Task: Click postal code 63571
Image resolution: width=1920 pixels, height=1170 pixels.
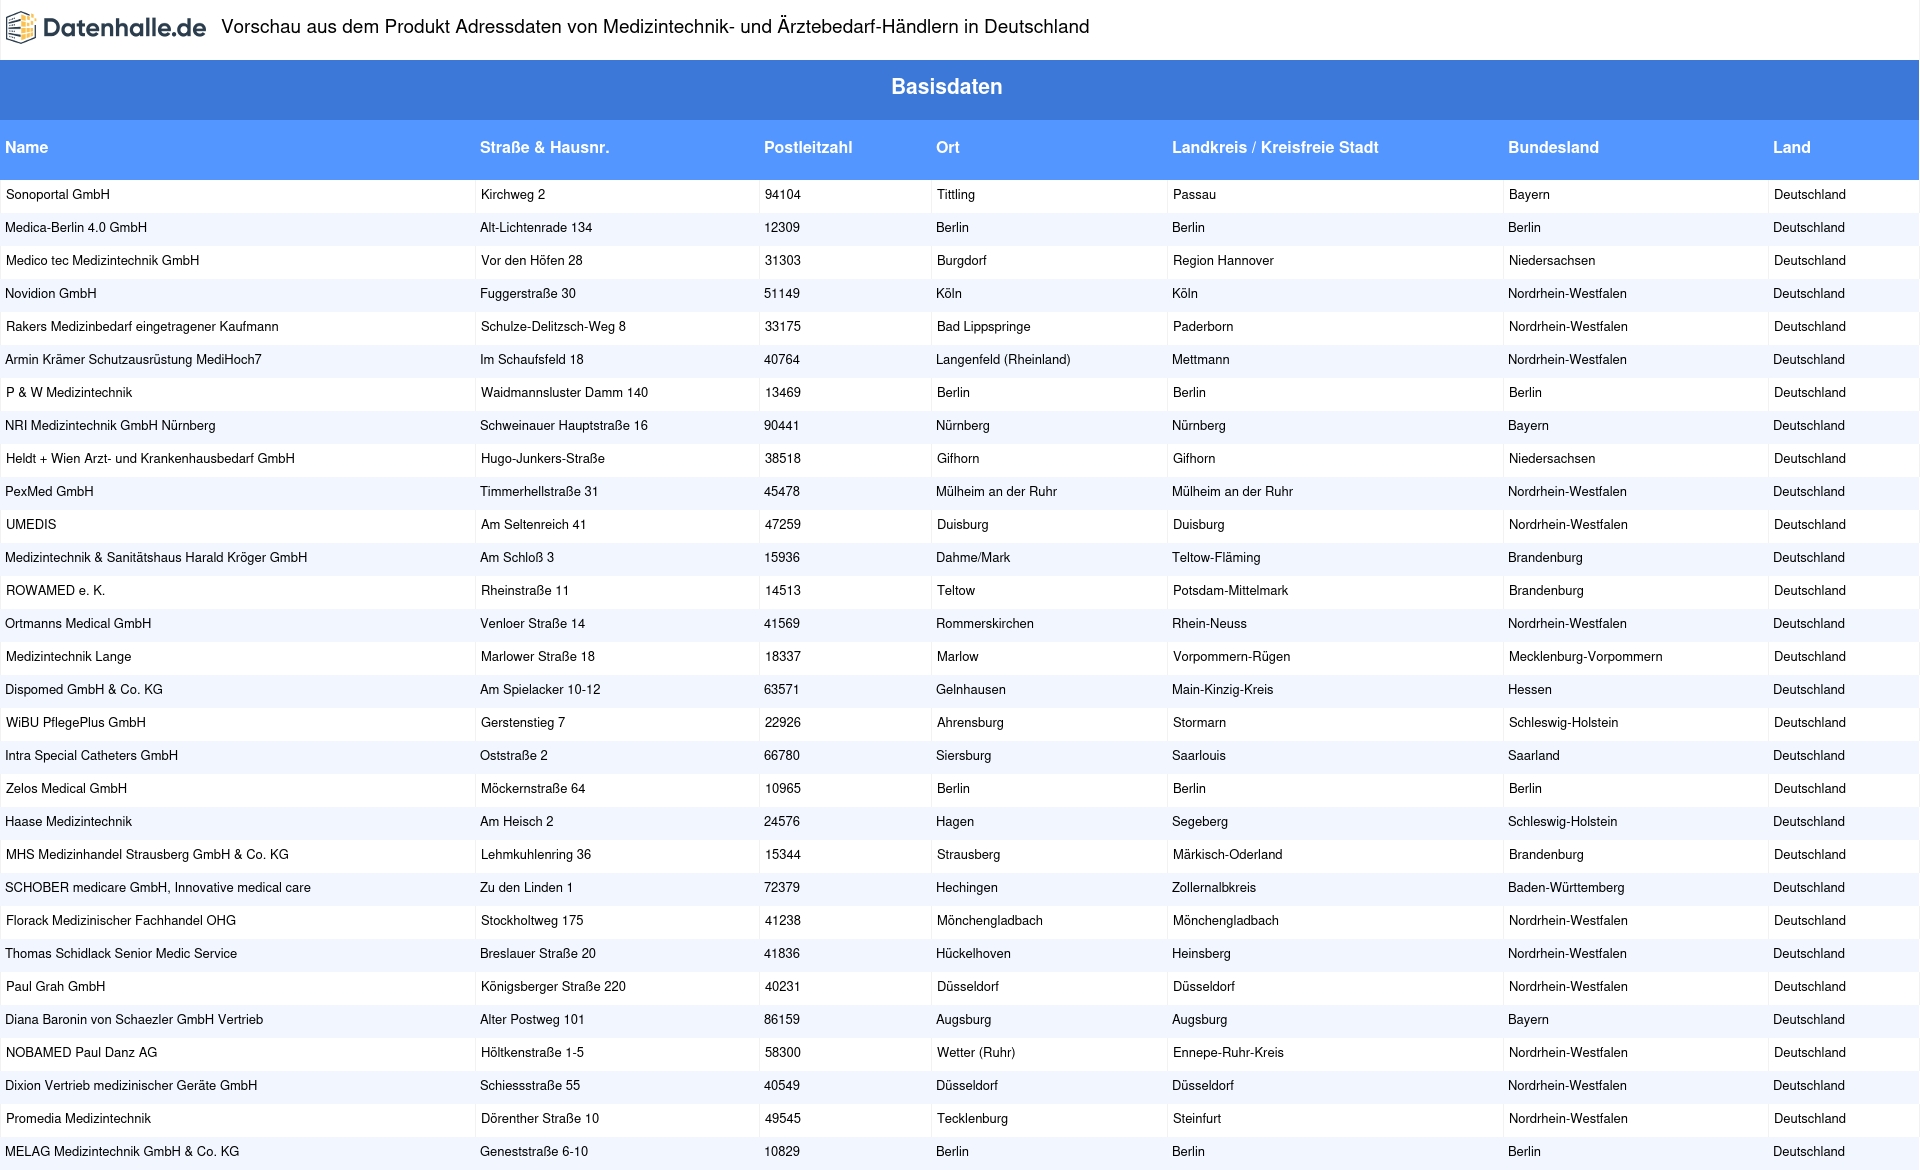Action: (782, 690)
